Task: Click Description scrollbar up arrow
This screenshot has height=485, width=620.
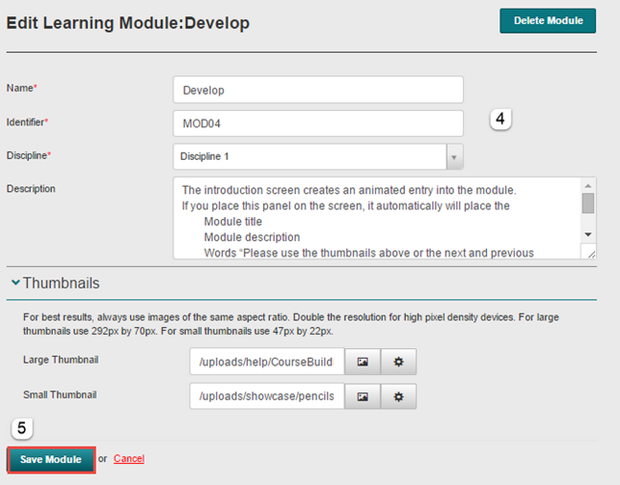Action: pos(588,186)
